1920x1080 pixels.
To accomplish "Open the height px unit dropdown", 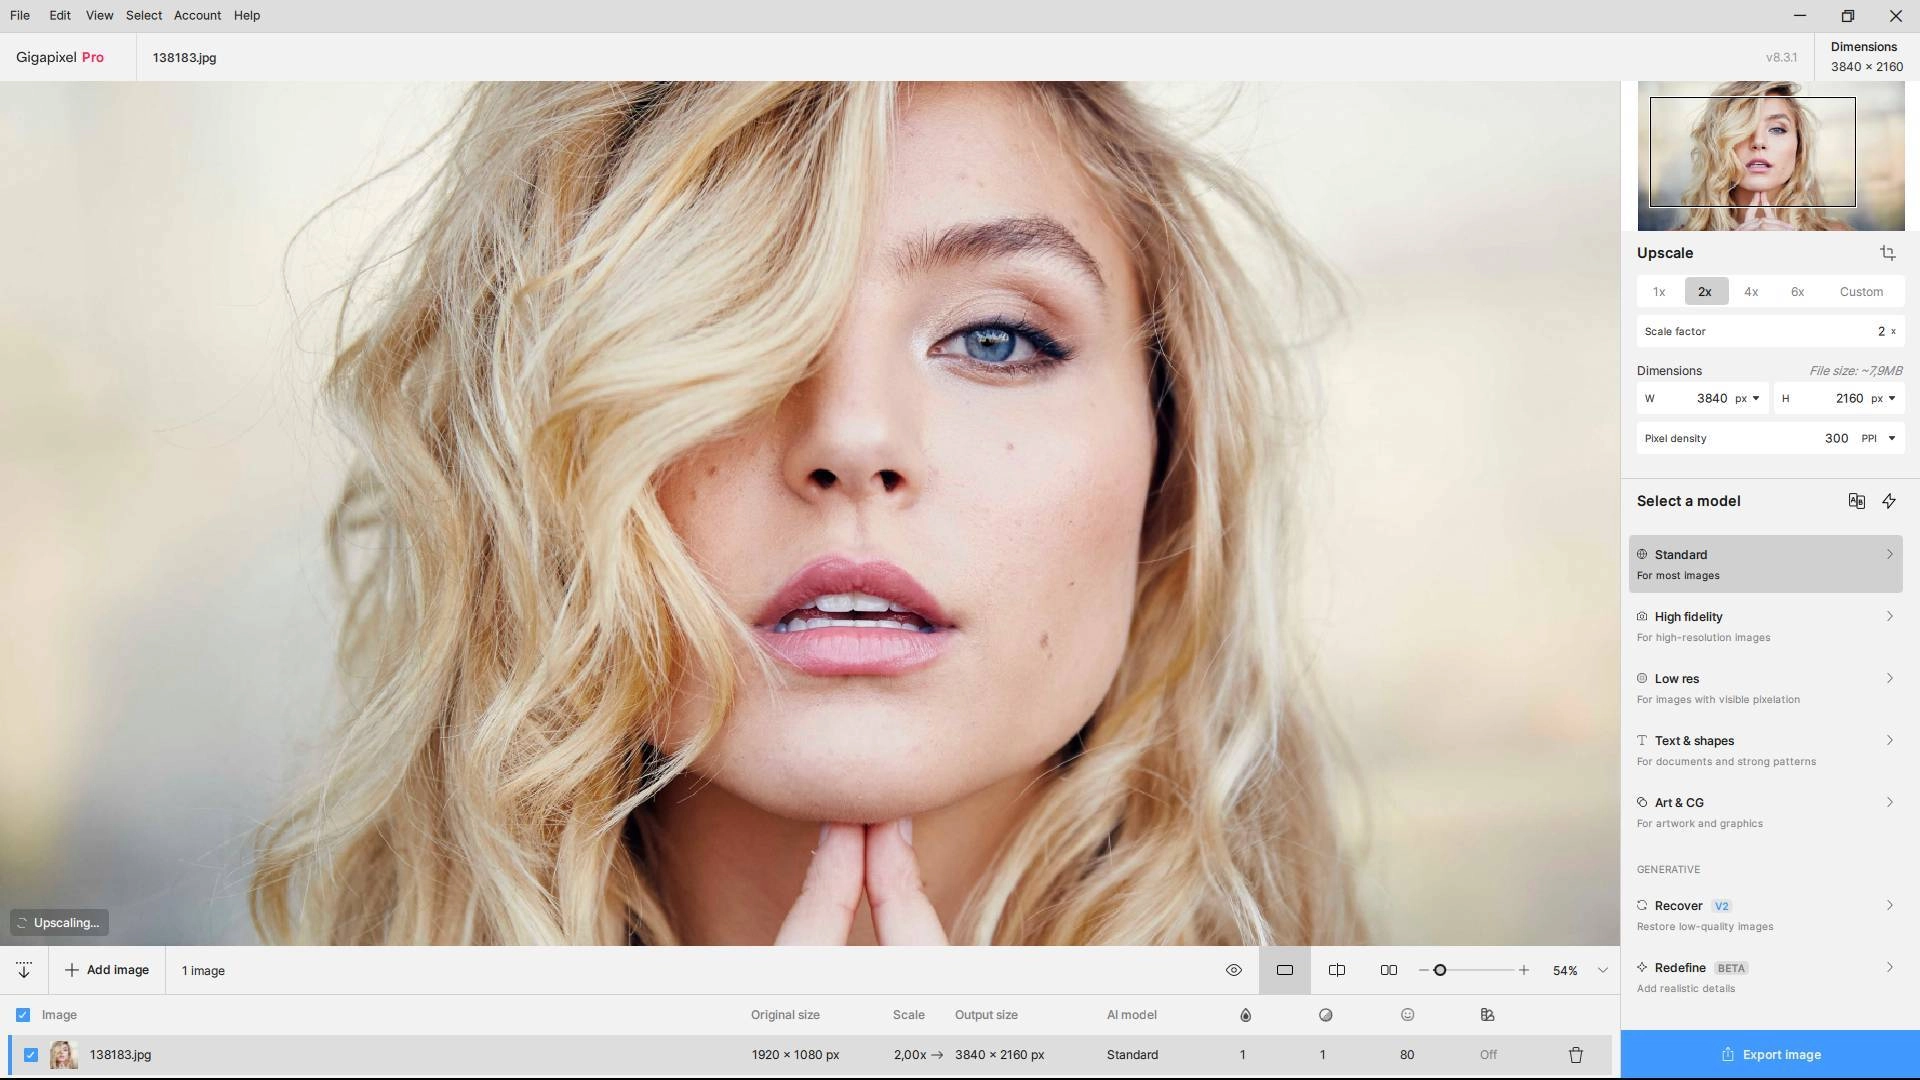I will [x=1883, y=398].
